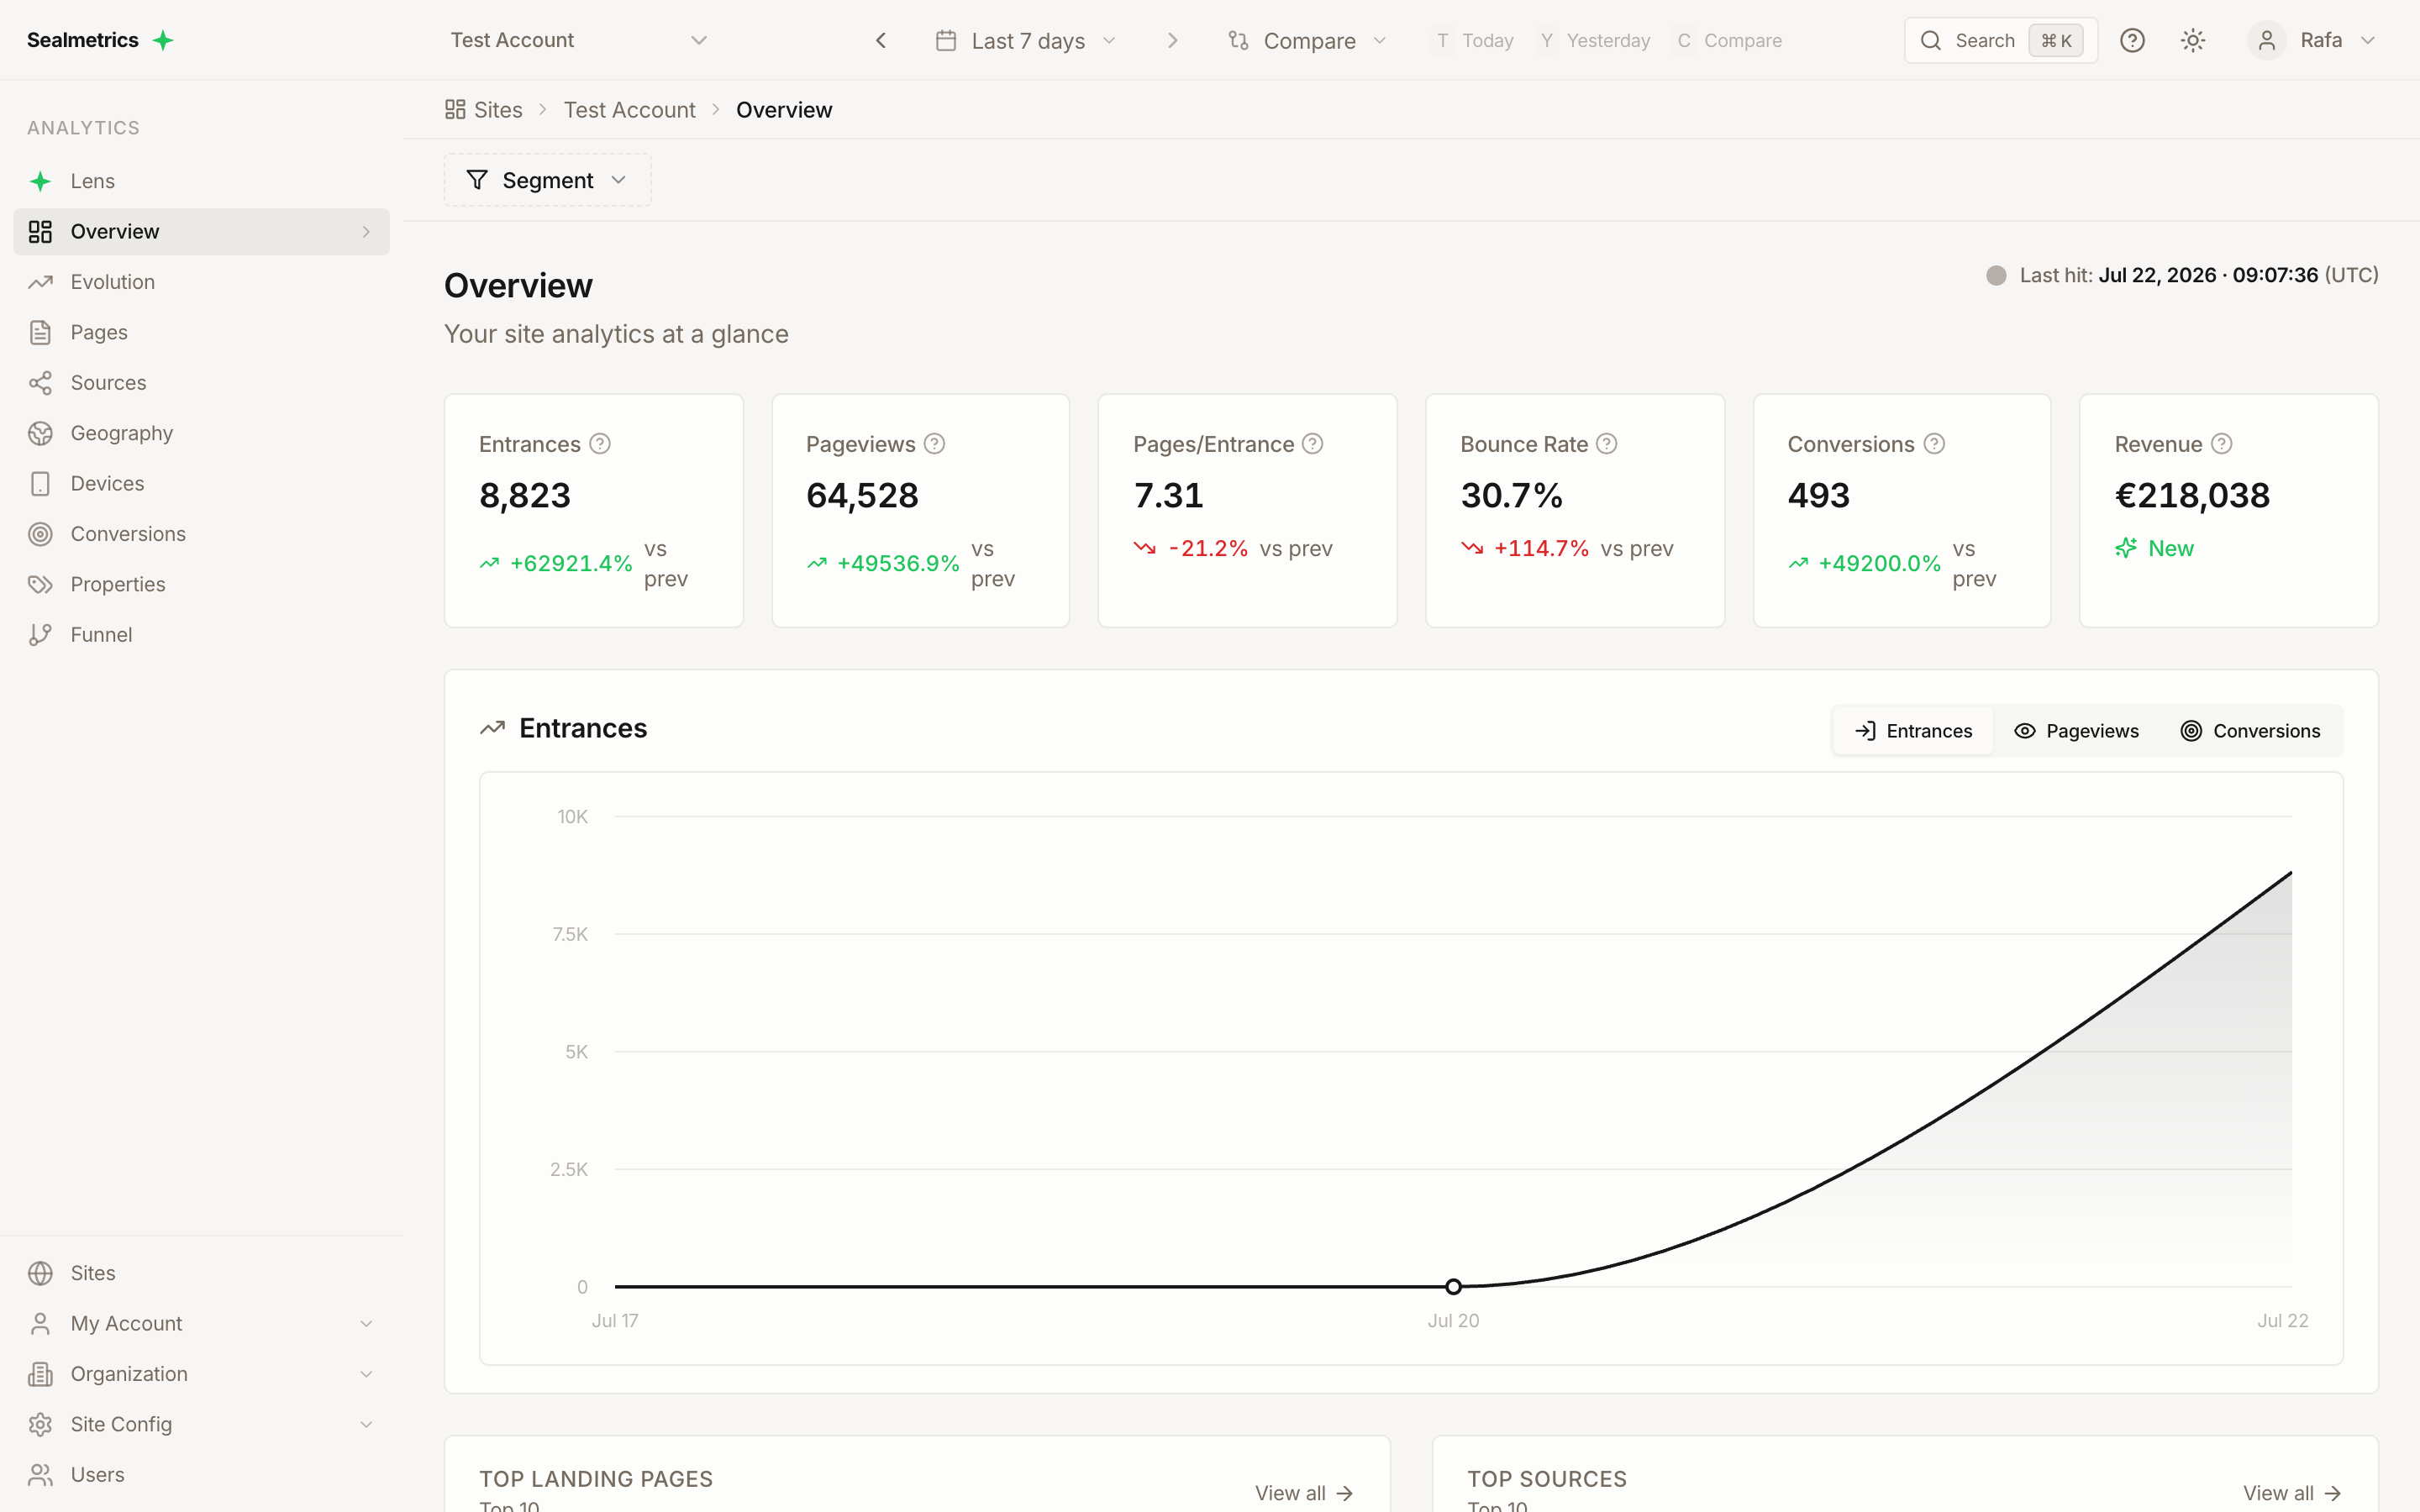Click the Pages/Entrance info help icon
Viewport: 2420px width, 1512px height.
coord(1313,444)
